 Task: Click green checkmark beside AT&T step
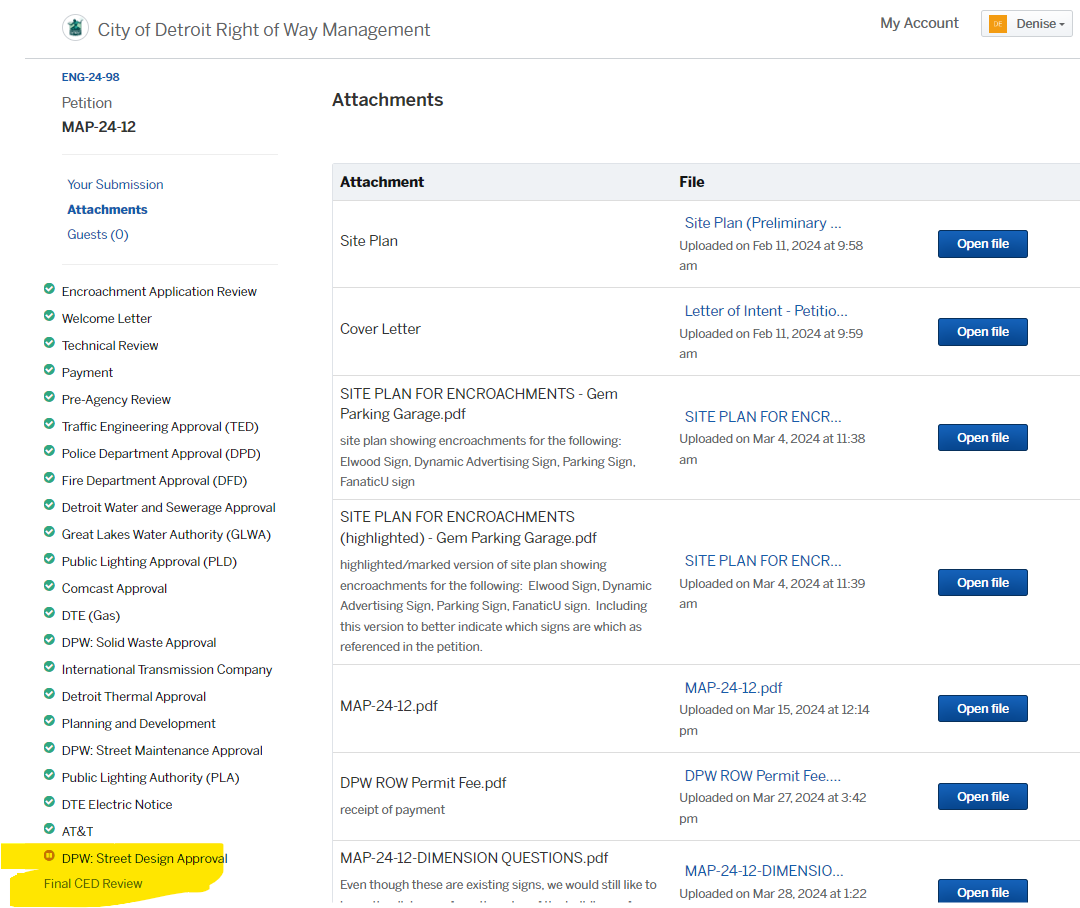click(x=49, y=830)
